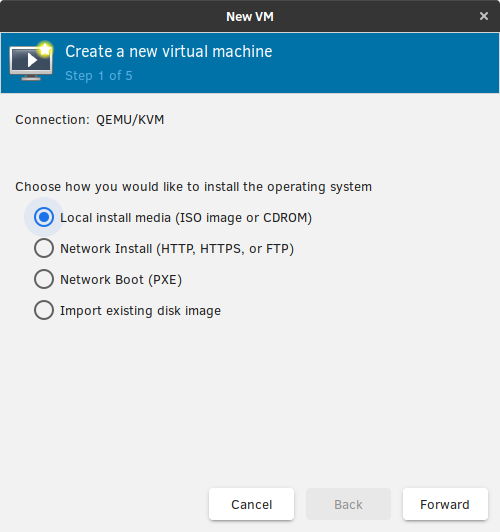Click the virtual machine monitor icon
The height and width of the screenshot is (532, 500).
point(31,62)
